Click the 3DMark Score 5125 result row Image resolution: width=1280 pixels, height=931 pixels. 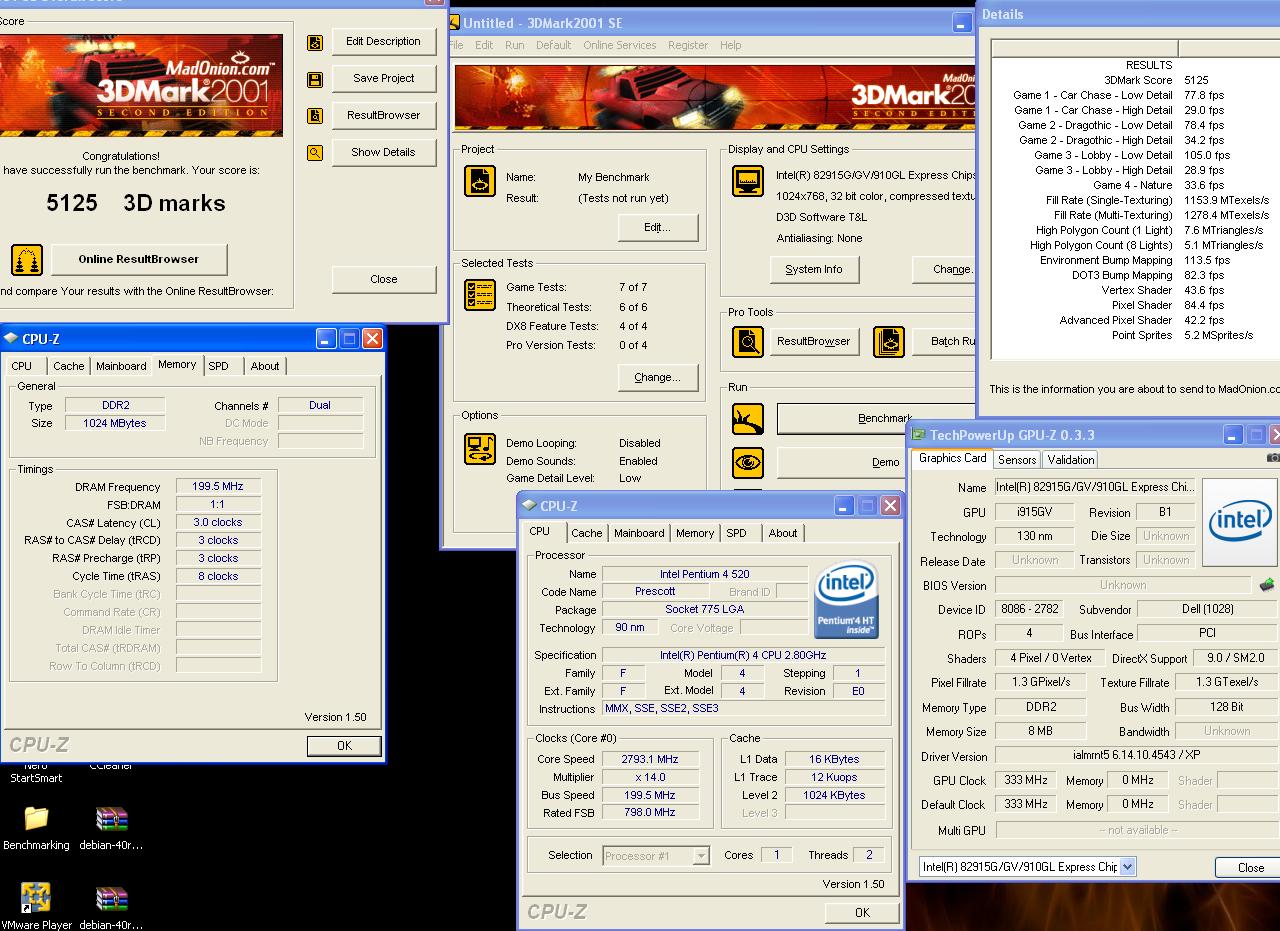point(1135,80)
